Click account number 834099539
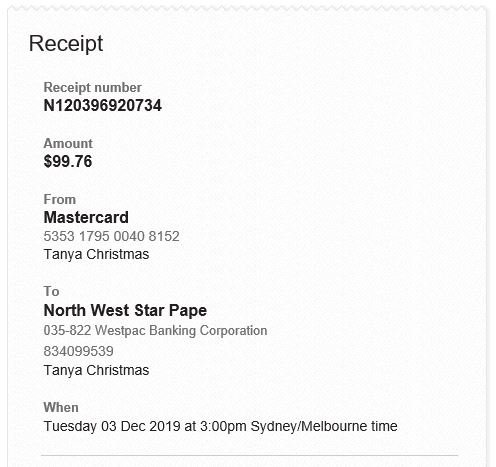The image size is (496, 467). coord(78,351)
